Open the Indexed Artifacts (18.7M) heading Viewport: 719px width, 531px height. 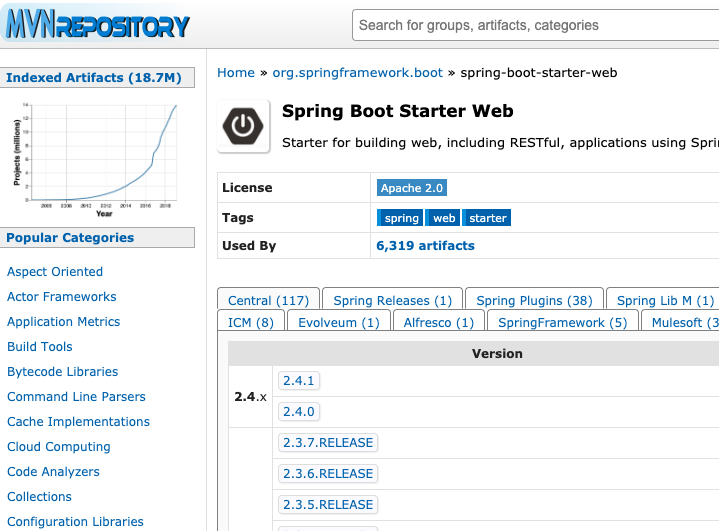(x=94, y=77)
